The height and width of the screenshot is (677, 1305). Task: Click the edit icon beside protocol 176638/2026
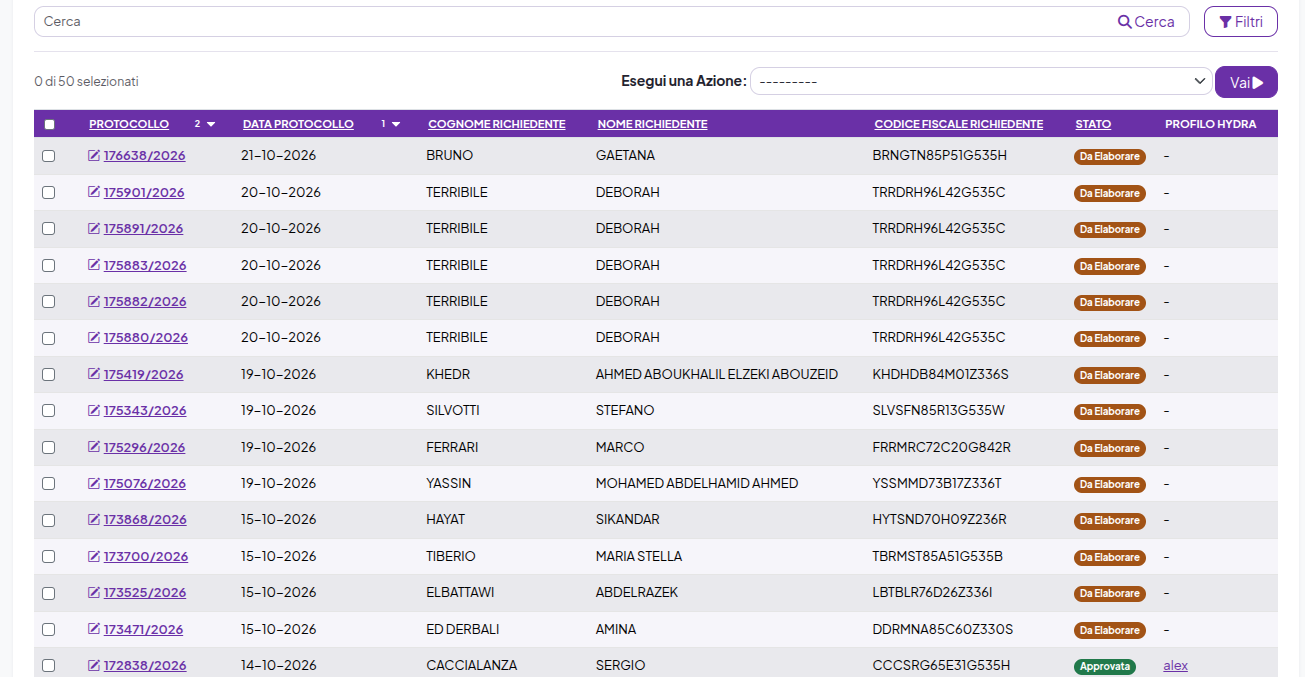[94, 156]
